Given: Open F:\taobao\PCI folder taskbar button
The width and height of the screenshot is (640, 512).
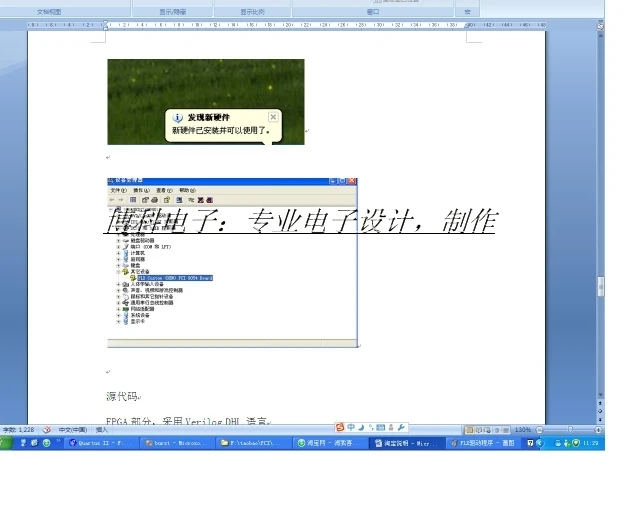Looking at the screenshot, I should 254,443.
